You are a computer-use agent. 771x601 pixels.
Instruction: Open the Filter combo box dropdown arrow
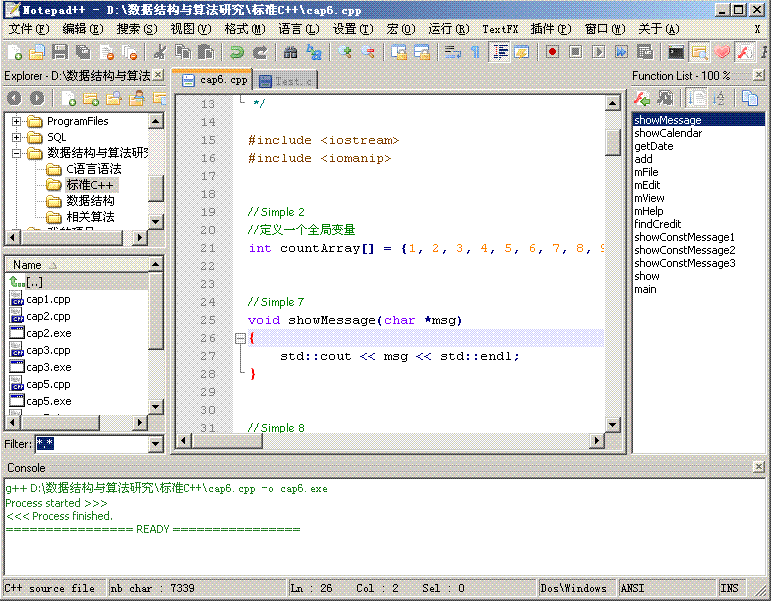click(x=155, y=444)
